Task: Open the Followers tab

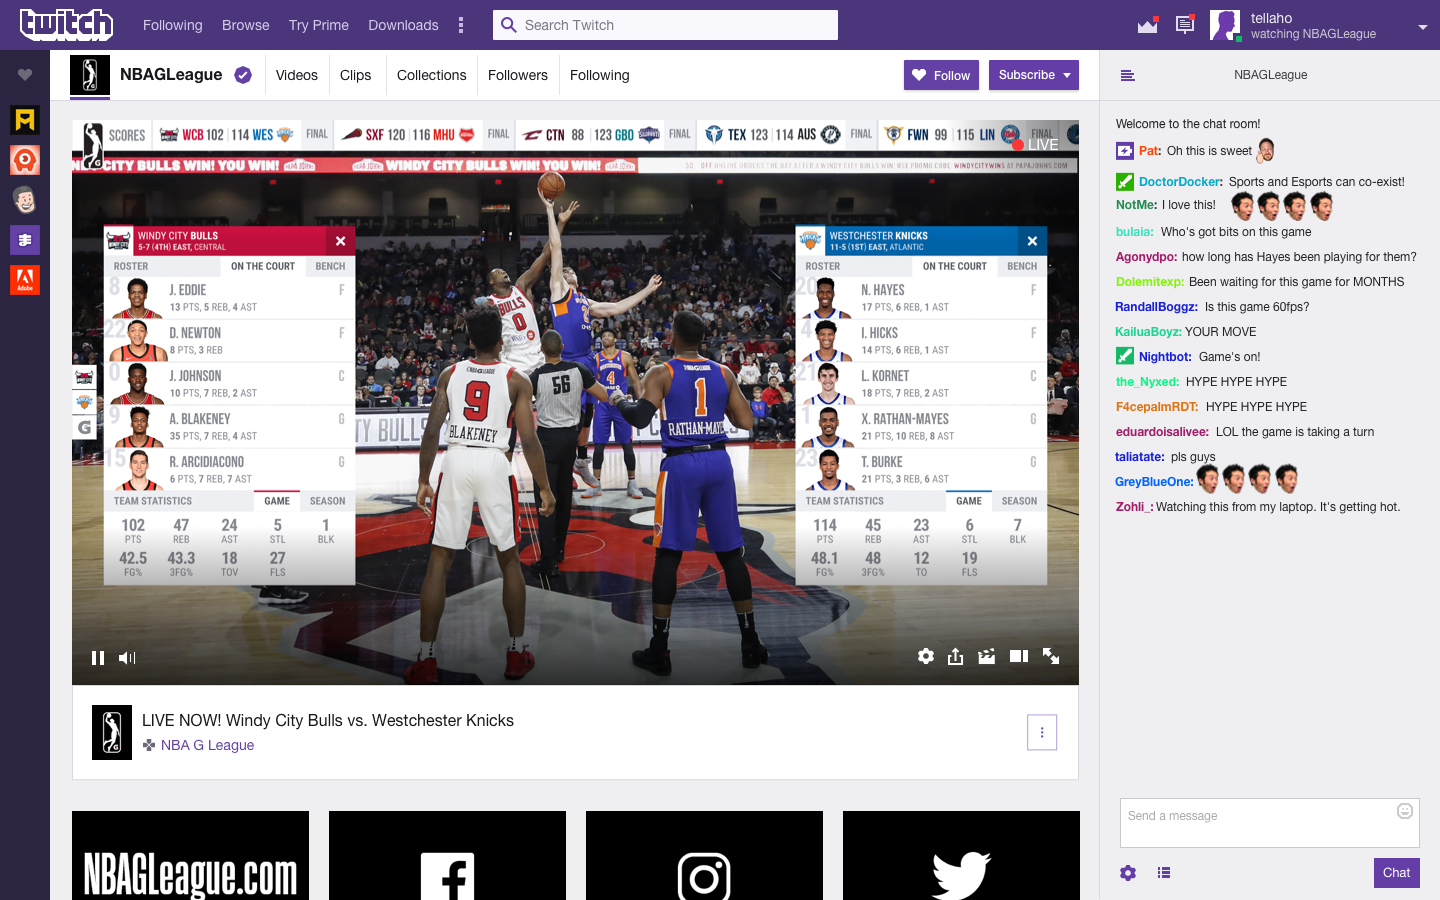Action: coord(518,75)
